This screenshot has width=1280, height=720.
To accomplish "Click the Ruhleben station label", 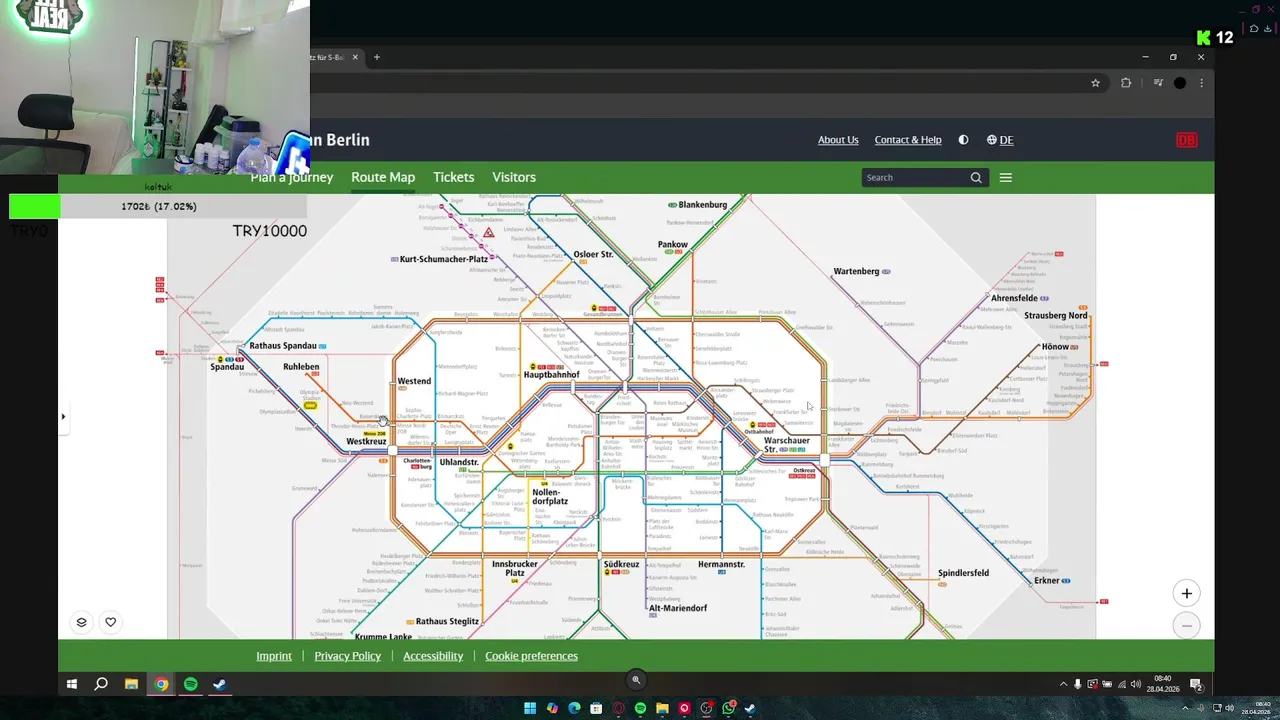I will pyautogui.click(x=301, y=367).
